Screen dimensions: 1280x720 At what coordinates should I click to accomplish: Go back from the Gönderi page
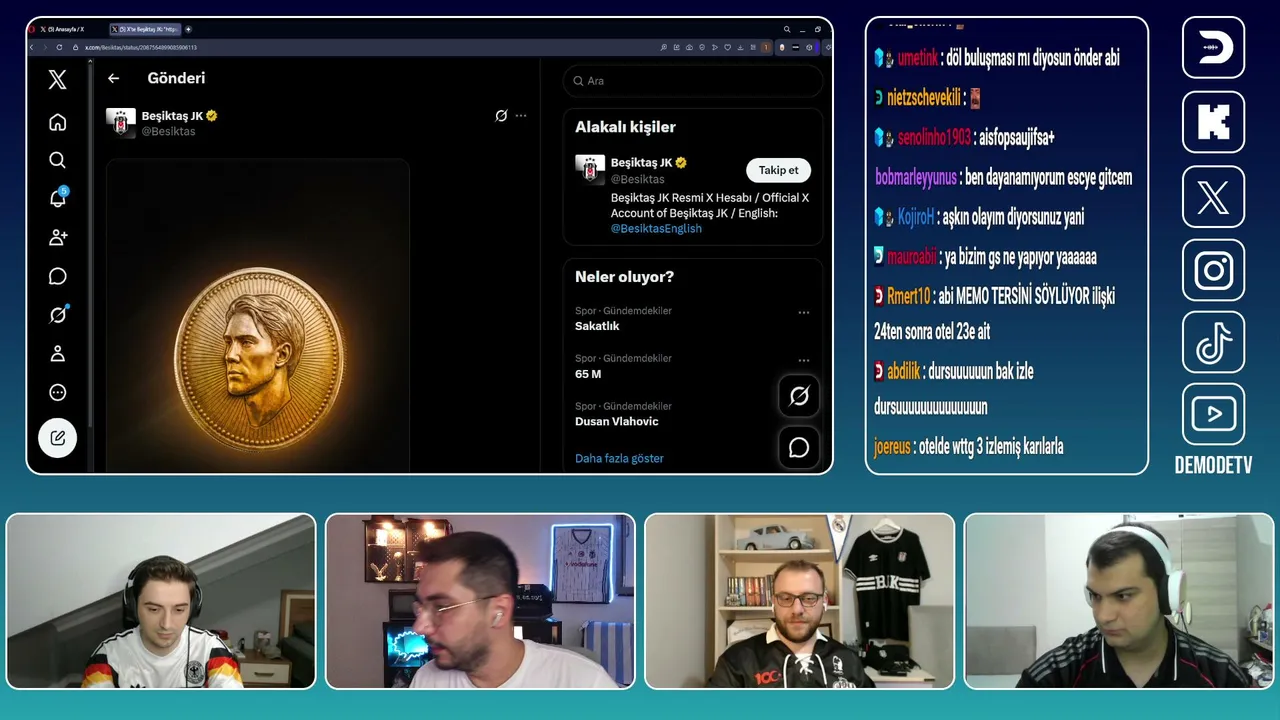coord(114,78)
